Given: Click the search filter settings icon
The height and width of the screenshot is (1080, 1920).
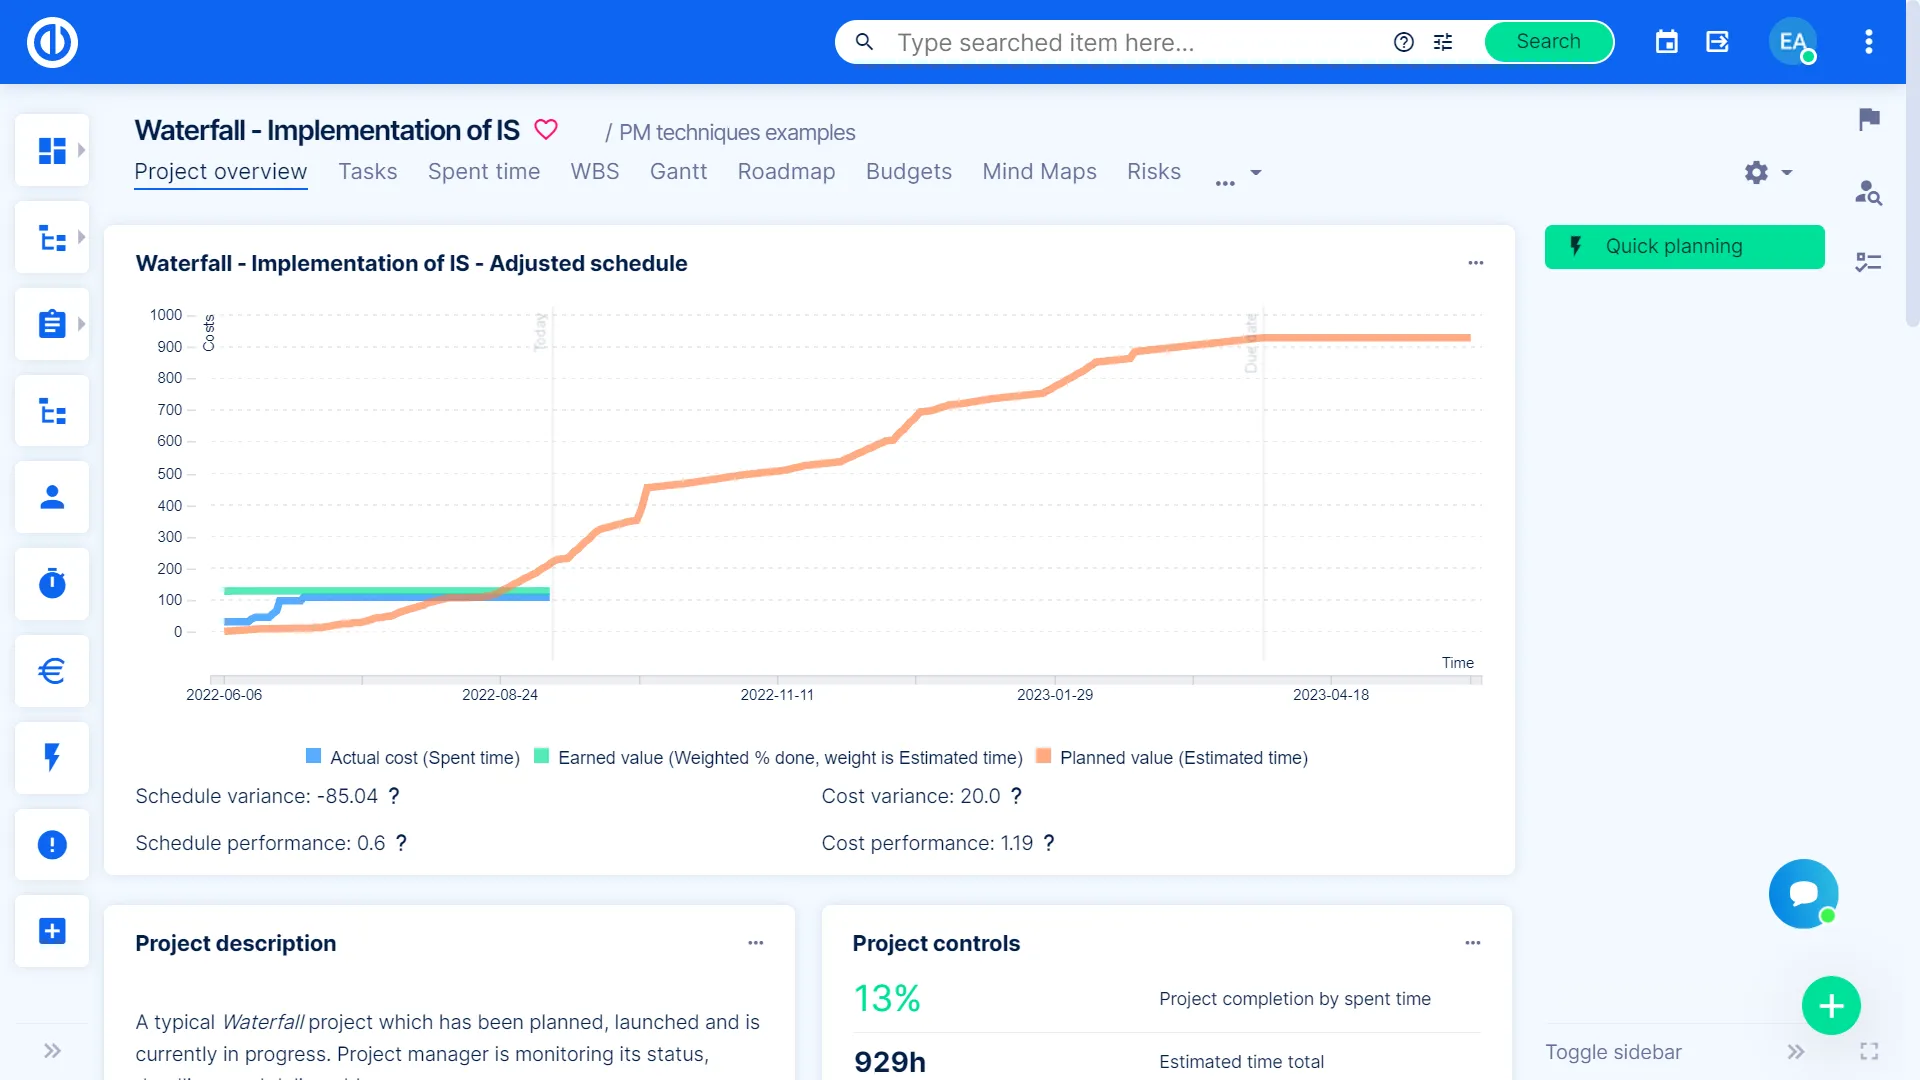Looking at the screenshot, I should point(1443,42).
